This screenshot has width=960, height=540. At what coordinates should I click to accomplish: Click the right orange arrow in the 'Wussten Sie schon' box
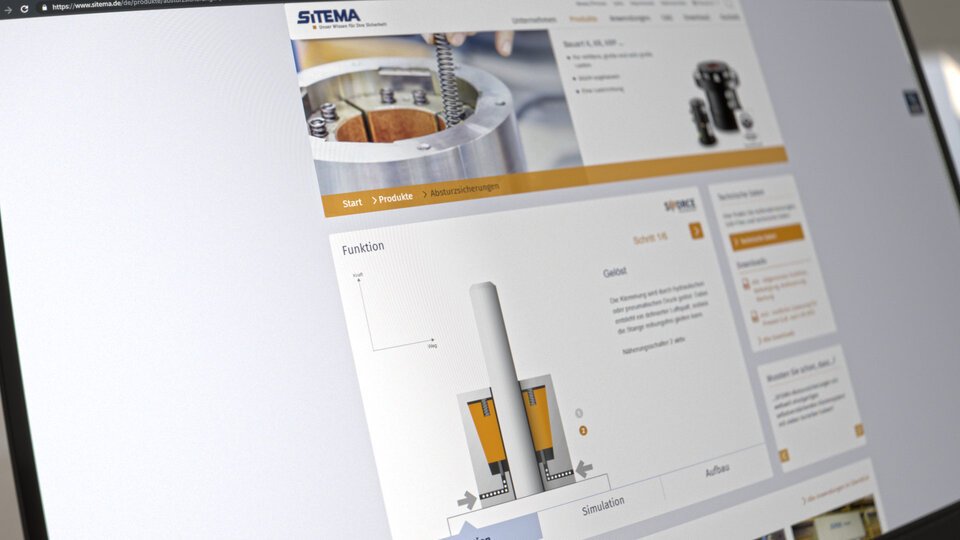(x=858, y=430)
